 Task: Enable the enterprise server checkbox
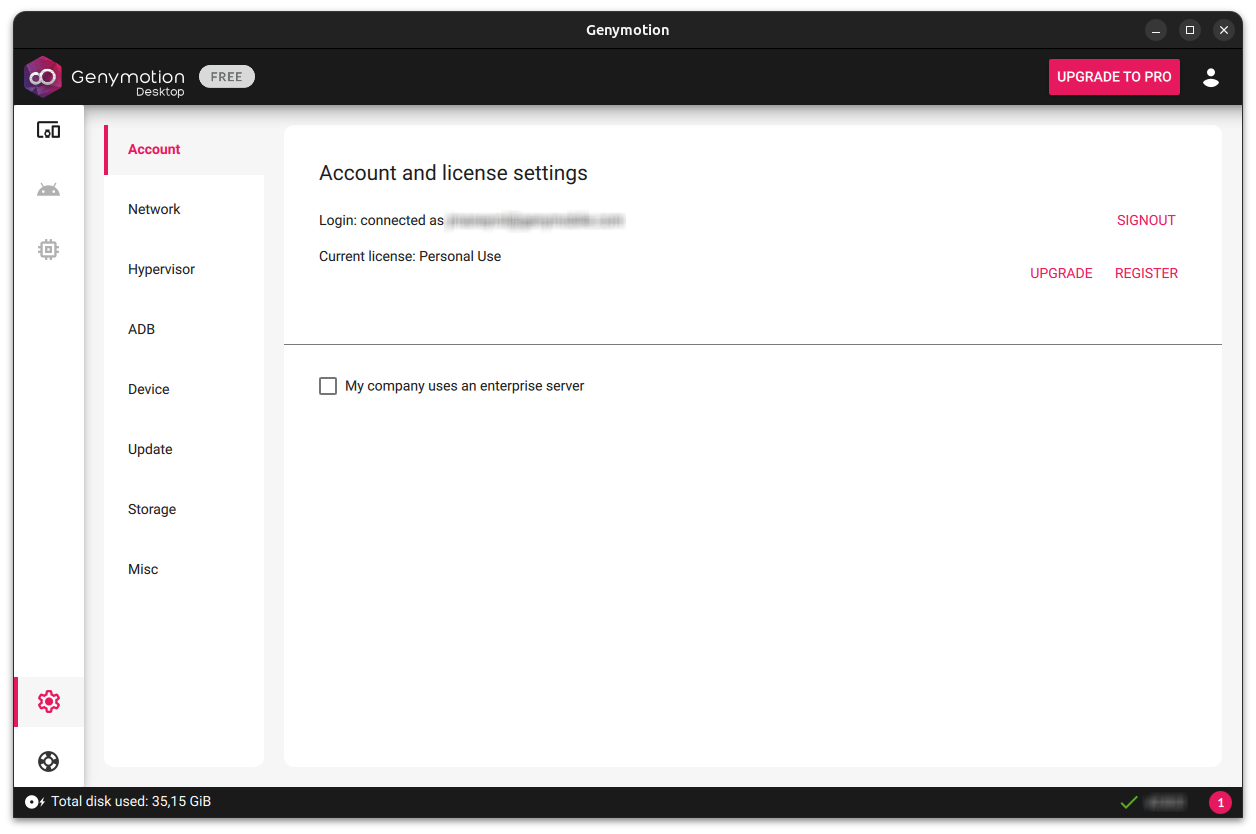(327, 385)
